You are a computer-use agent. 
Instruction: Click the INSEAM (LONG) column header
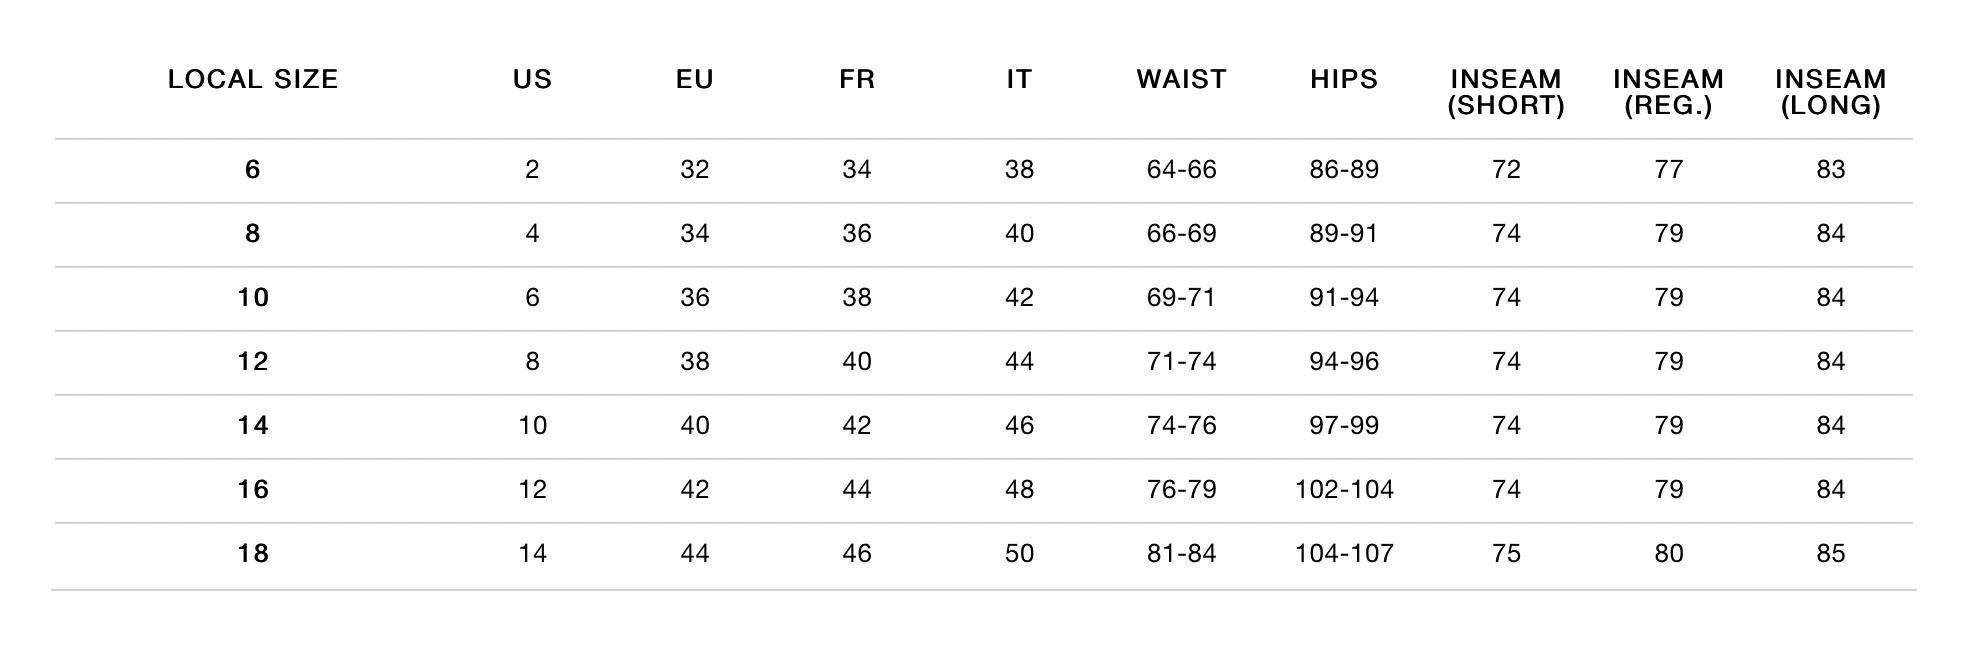[1830, 92]
